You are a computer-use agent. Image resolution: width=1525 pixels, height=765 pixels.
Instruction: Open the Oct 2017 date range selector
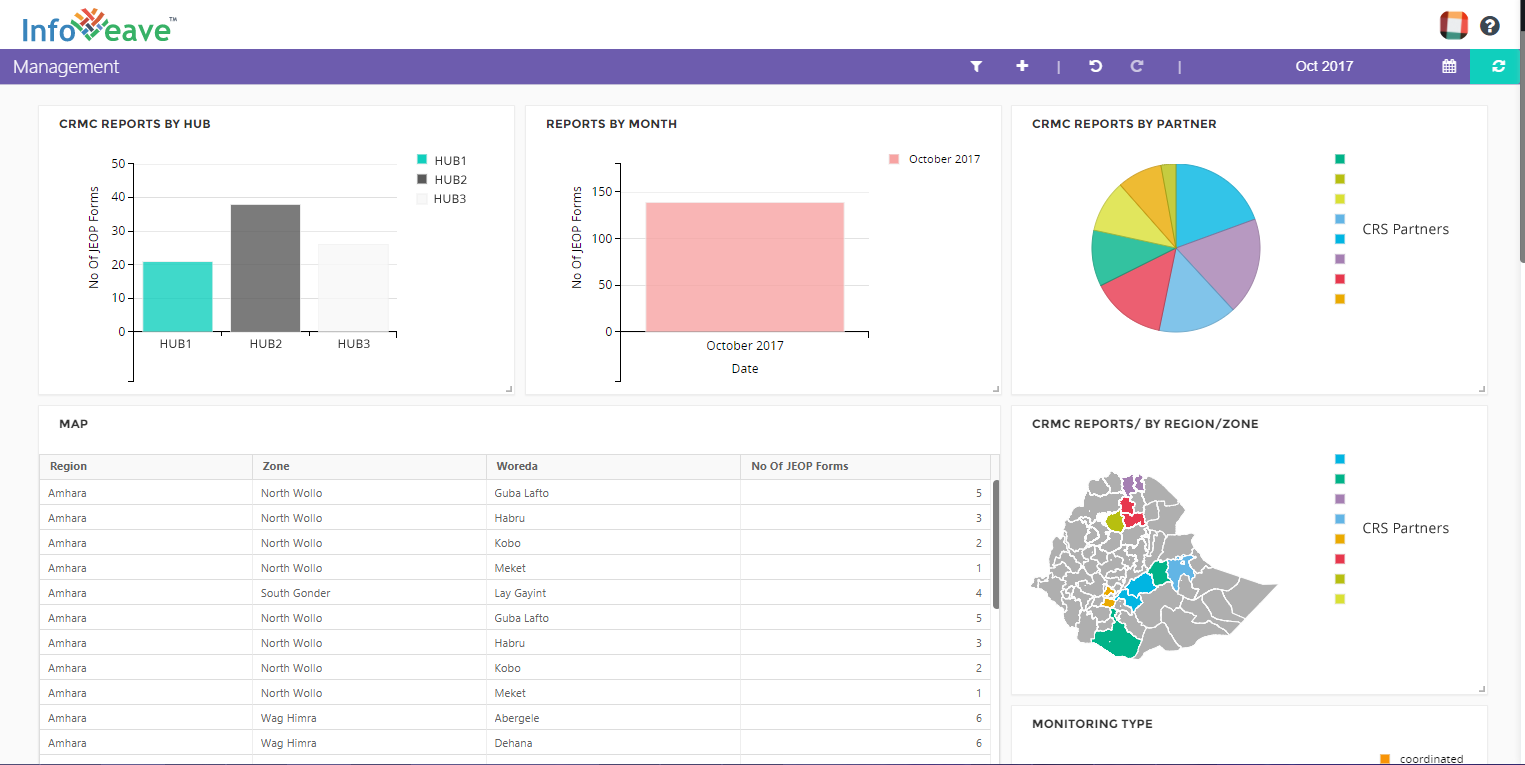coord(1323,66)
